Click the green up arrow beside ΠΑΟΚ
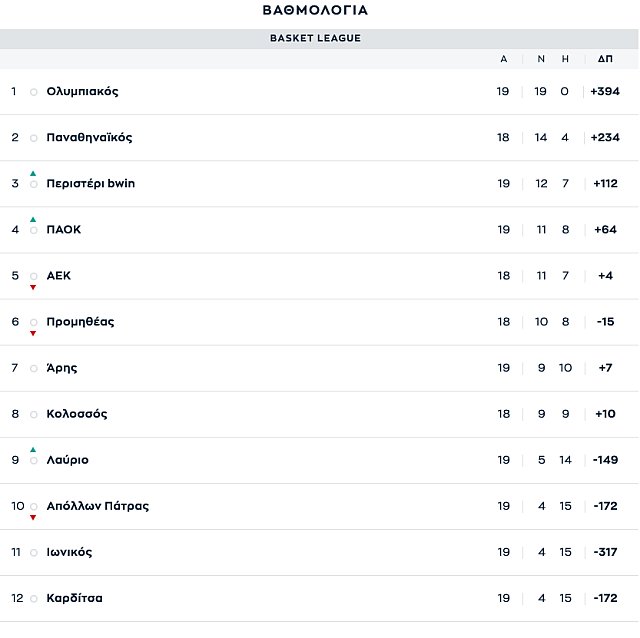 coord(33,219)
